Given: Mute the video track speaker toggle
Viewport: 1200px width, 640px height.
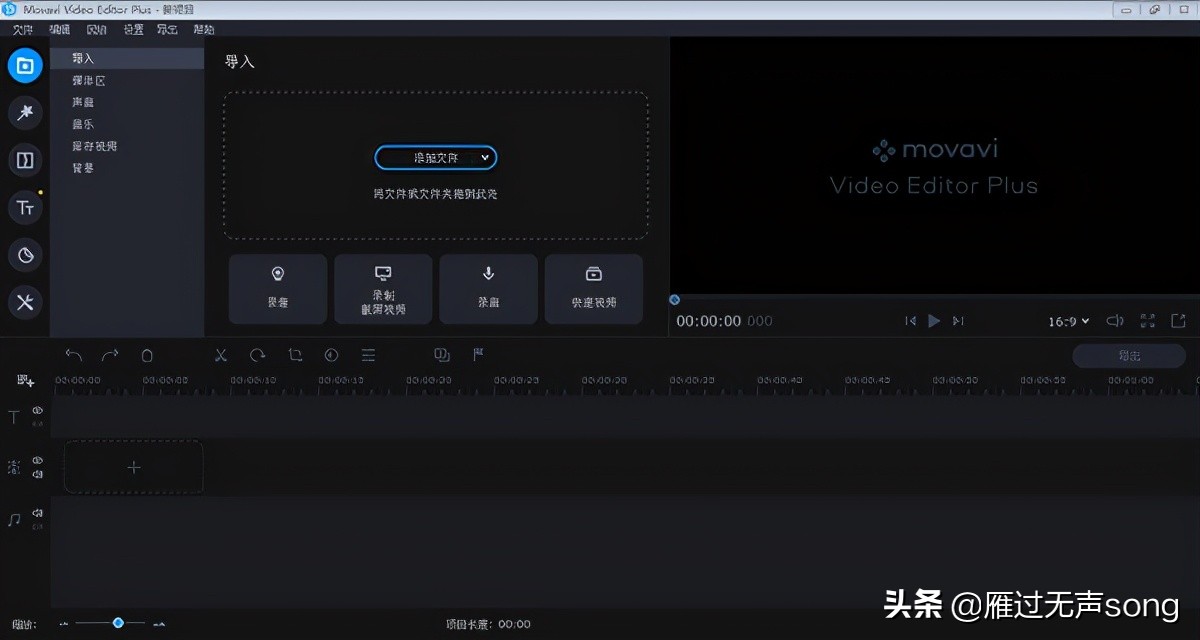Looking at the screenshot, I should pos(37,474).
